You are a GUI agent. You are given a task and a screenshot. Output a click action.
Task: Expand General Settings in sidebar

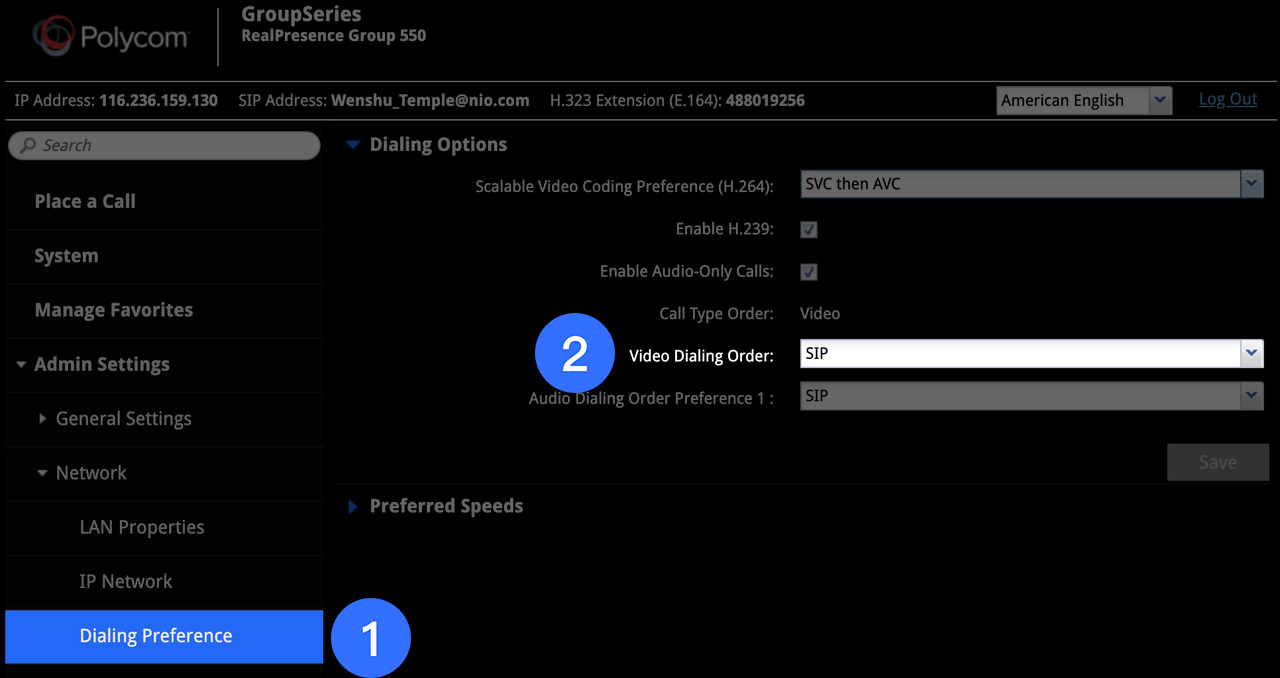click(x=43, y=419)
